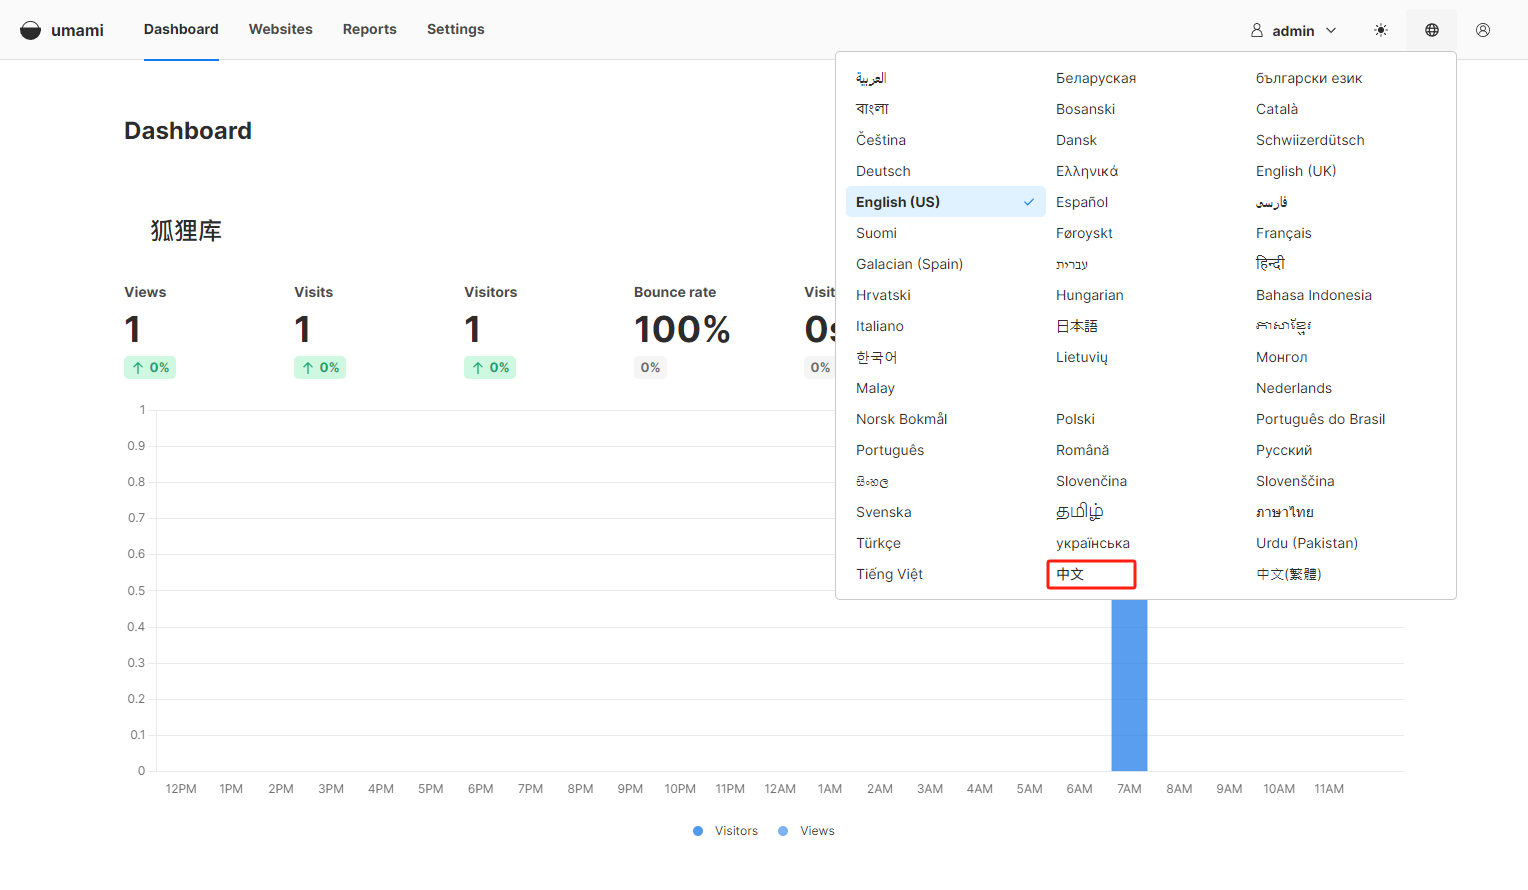Switch language to Deutsch
This screenshot has width=1528, height=890.
point(883,171)
